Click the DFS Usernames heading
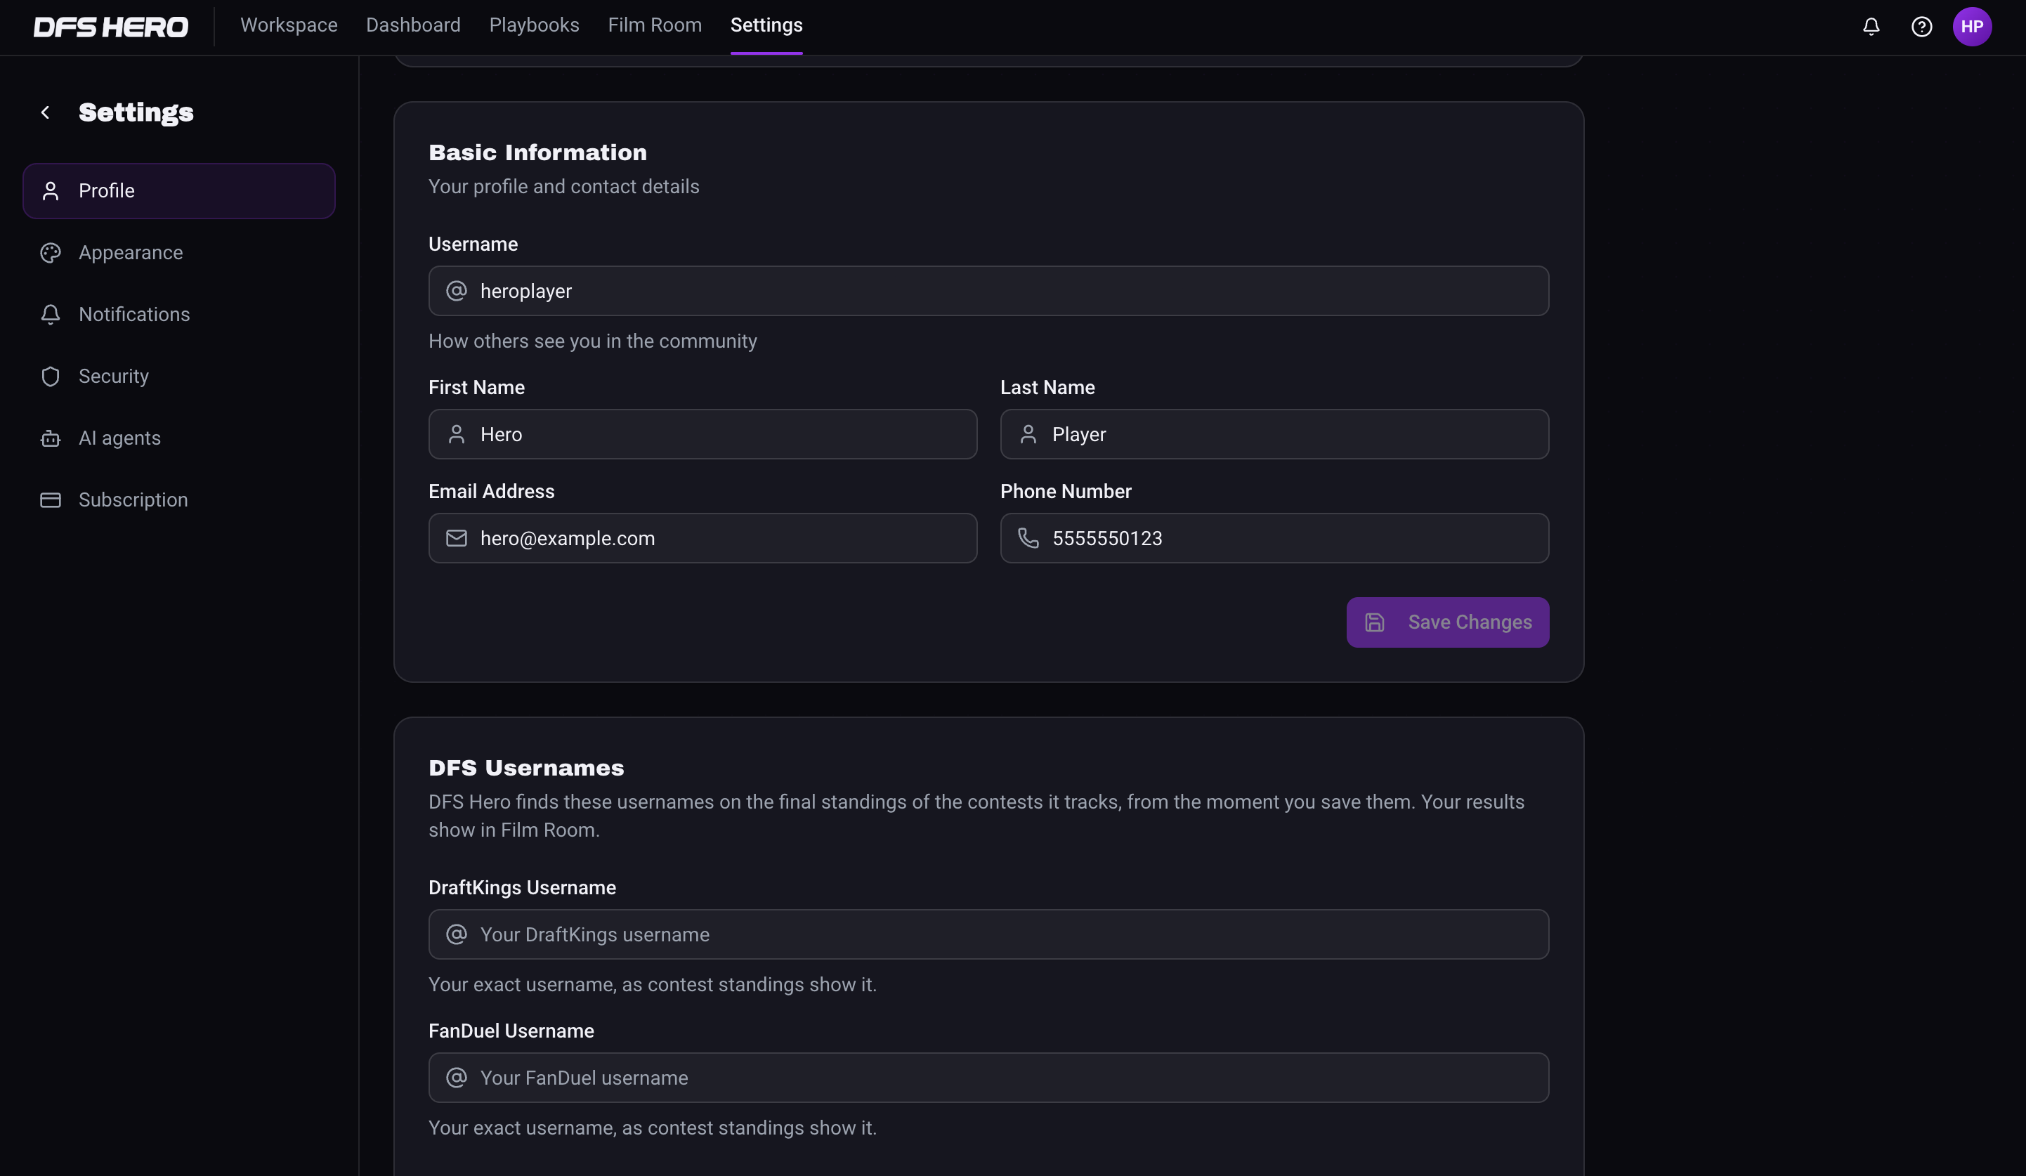This screenshot has width=2026, height=1176. pos(526,768)
